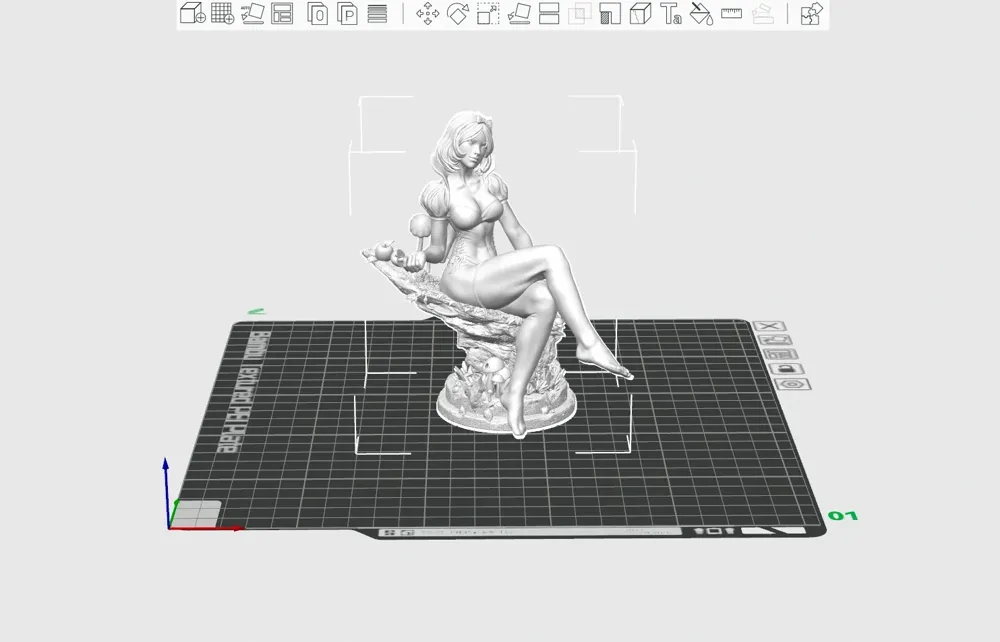
Task: Toggle the plate lock icon
Action: pyautogui.click(x=786, y=368)
